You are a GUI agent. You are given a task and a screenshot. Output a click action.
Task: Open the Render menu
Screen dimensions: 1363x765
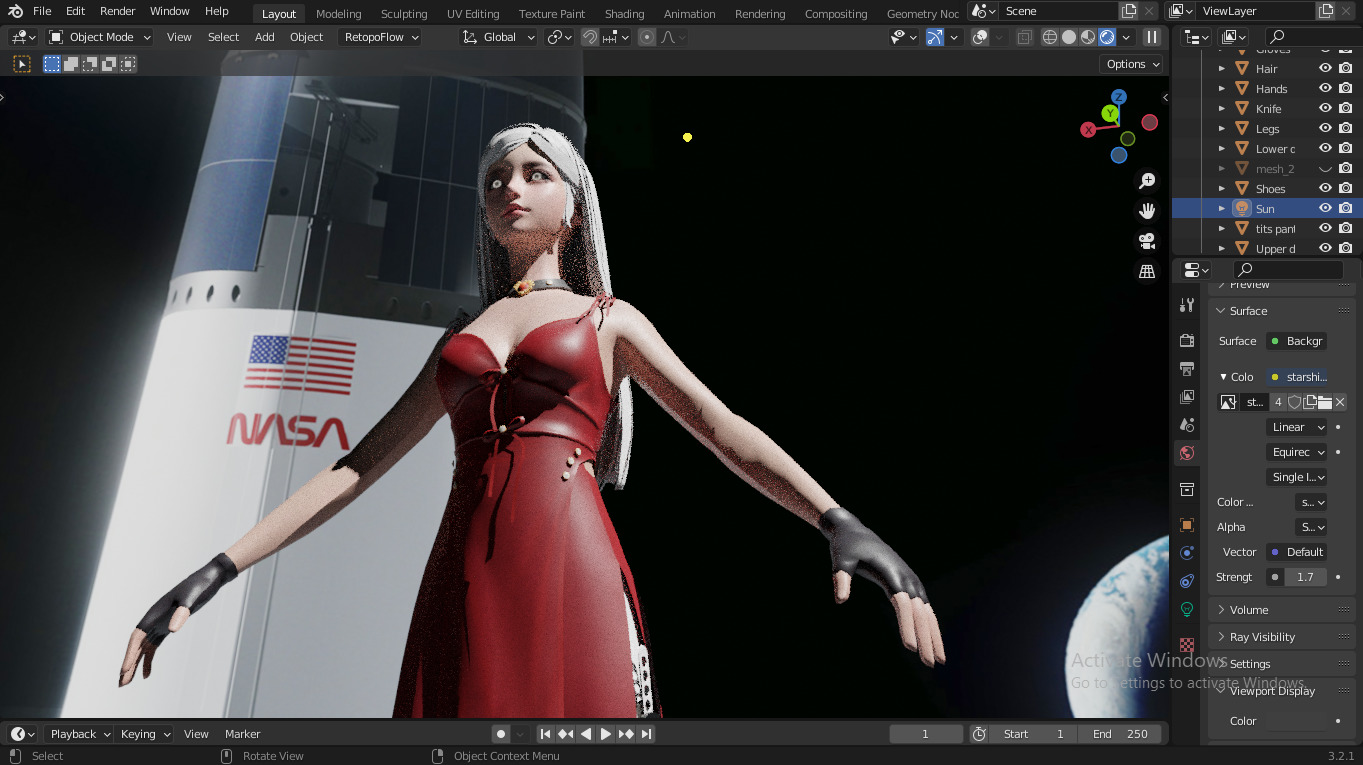pyautogui.click(x=118, y=11)
